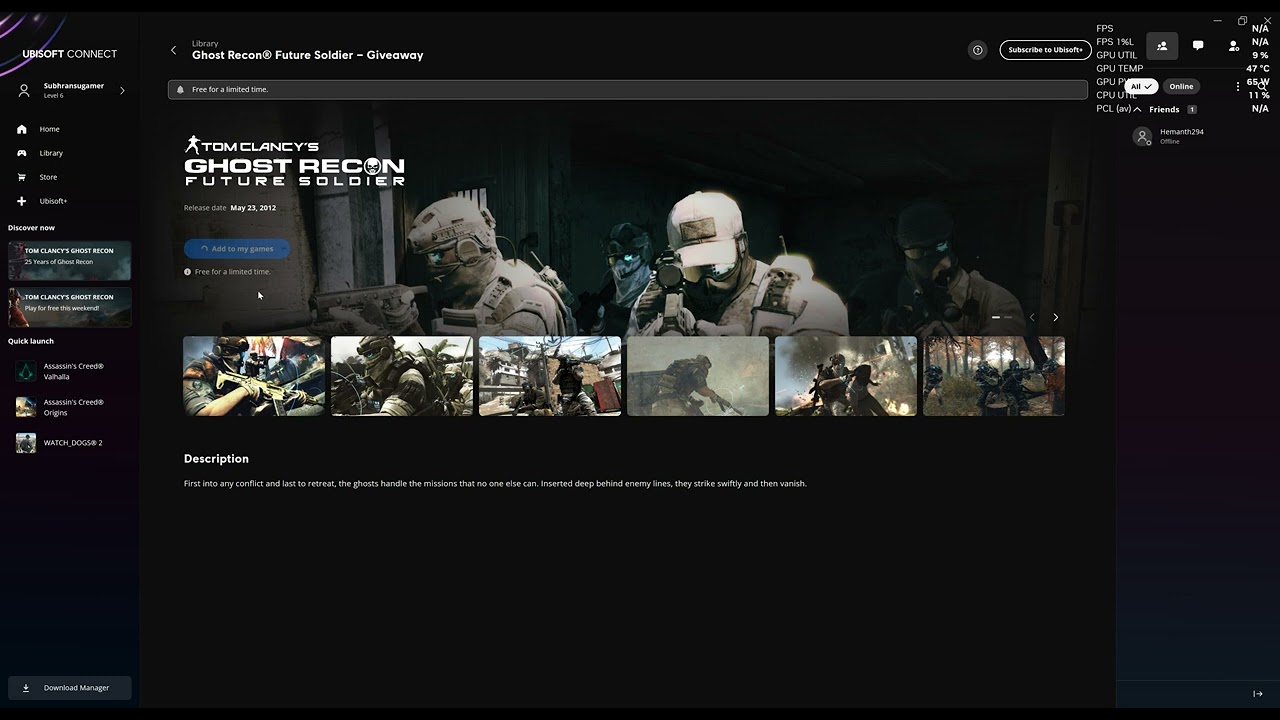Open the Play for free this weekend banner
Image resolution: width=1280 pixels, height=720 pixels.
pyautogui.click(x=69, y=306)
